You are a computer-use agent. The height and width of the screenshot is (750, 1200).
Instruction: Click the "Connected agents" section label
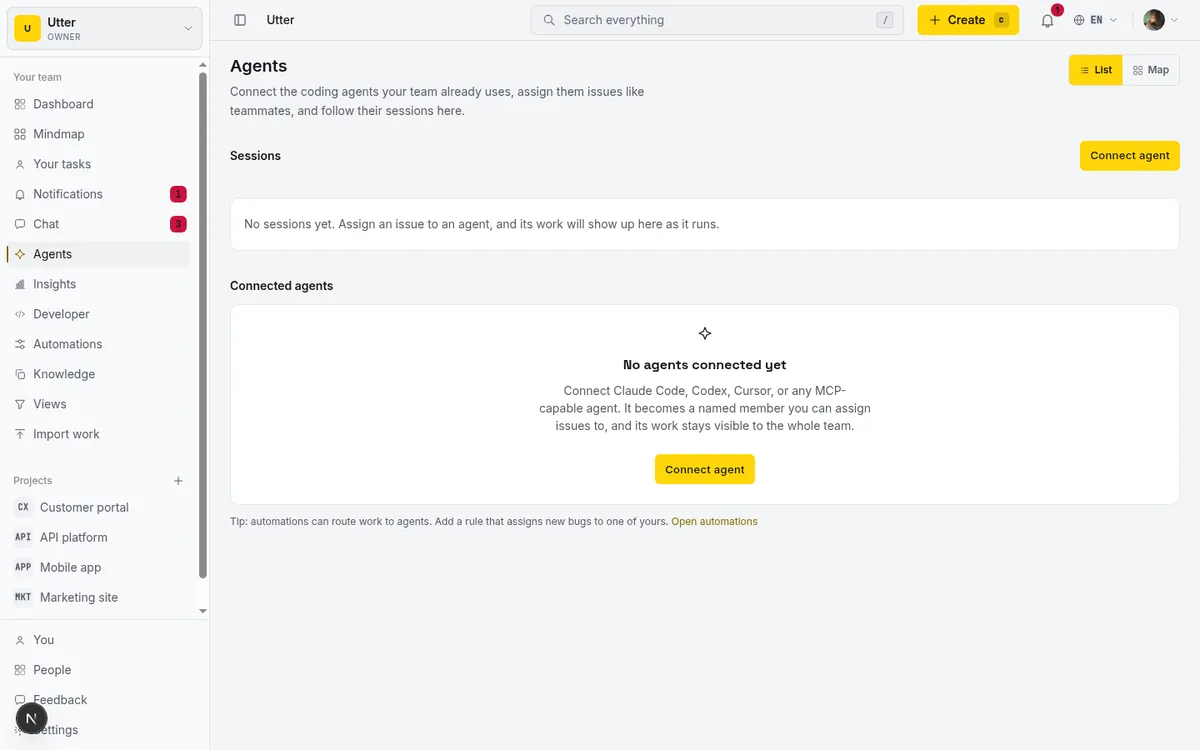click(281, 286)
